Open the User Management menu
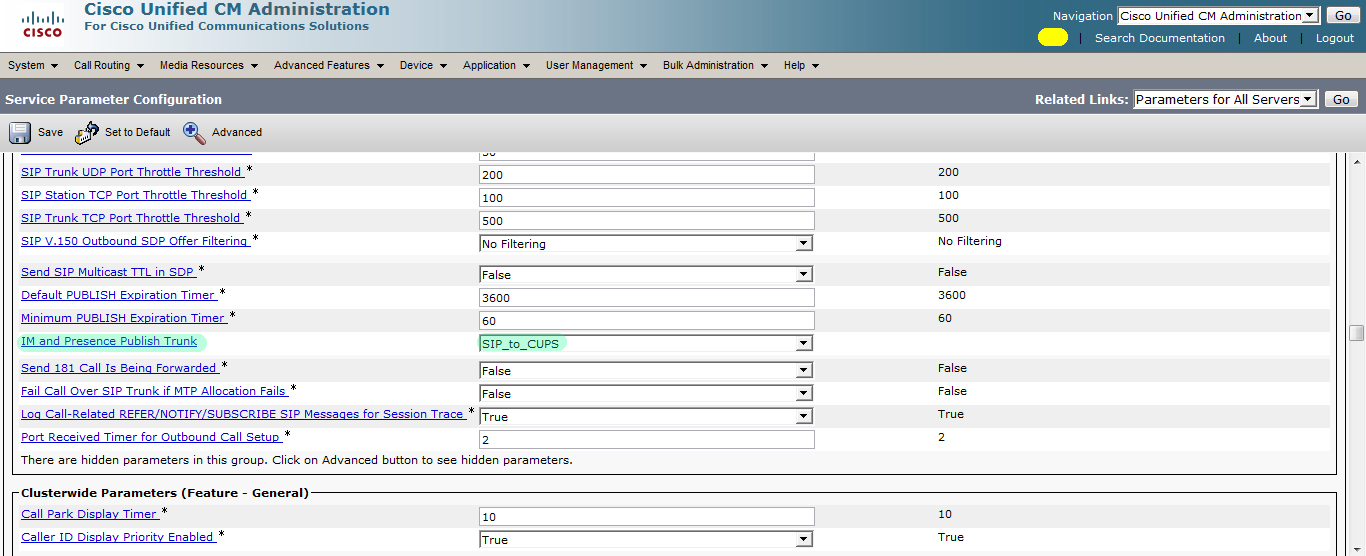 click(x=596, y=65)
